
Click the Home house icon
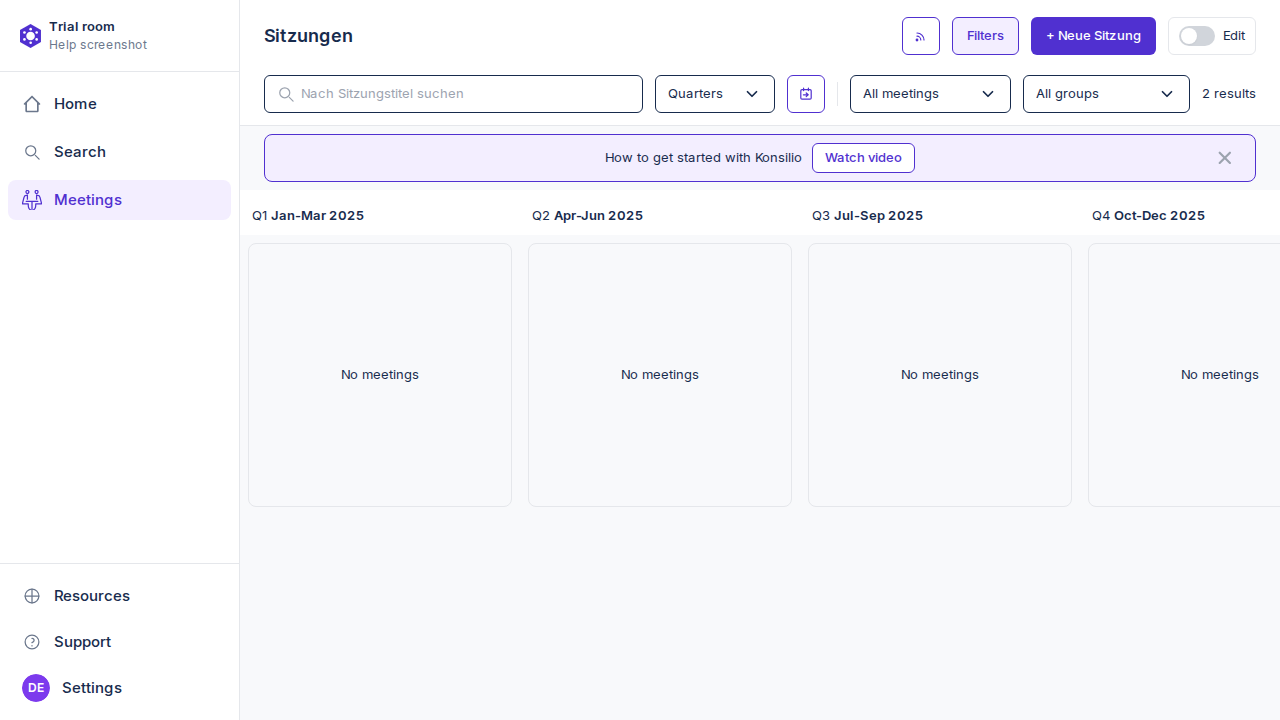pos(32,104)
